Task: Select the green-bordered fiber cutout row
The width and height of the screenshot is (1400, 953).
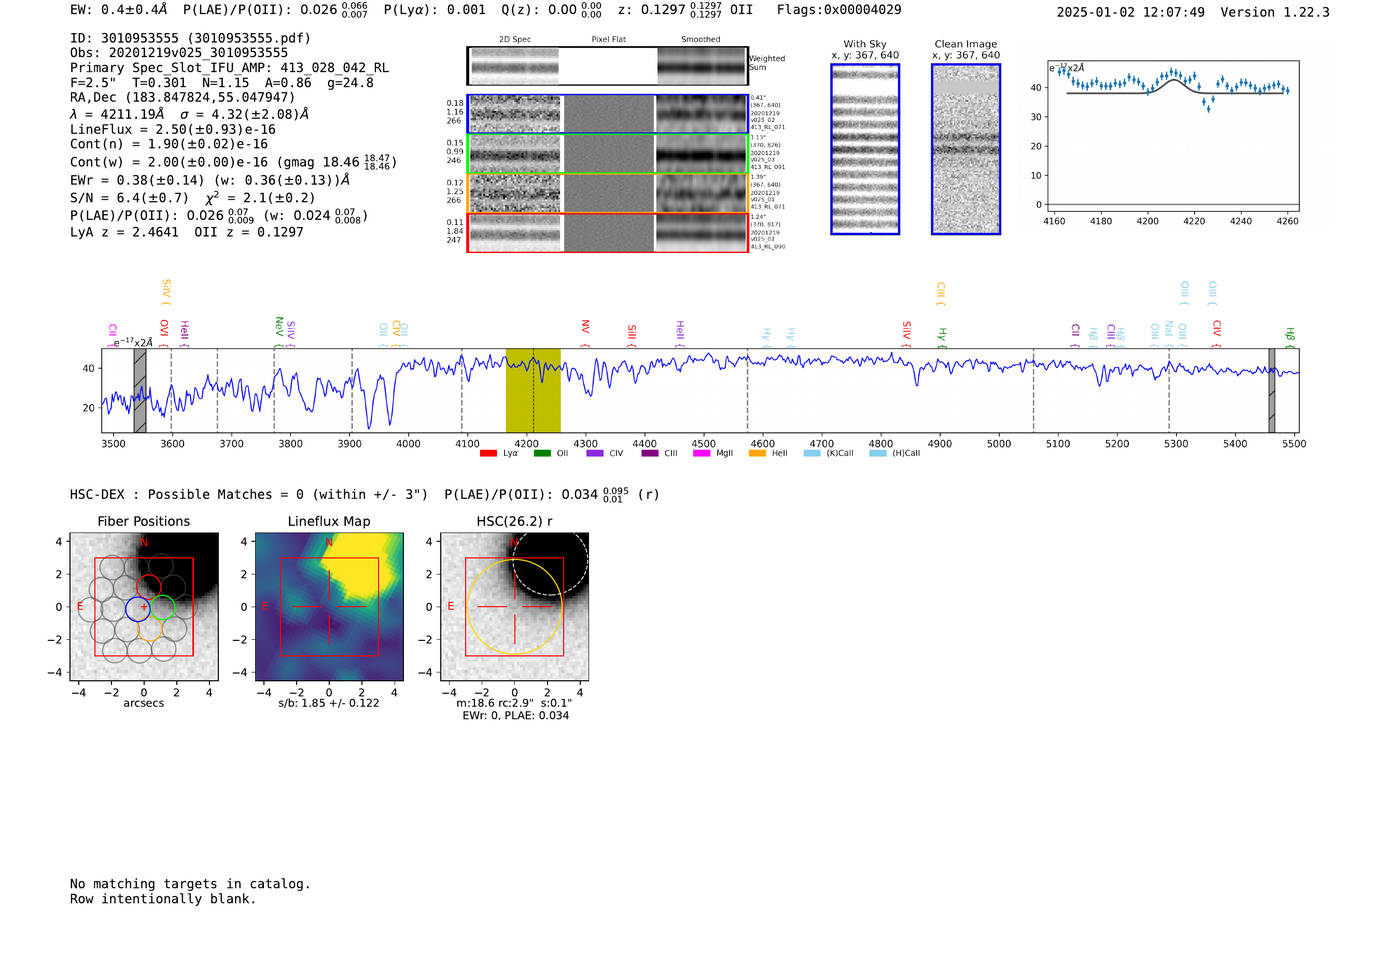Action: click(608, 154)
